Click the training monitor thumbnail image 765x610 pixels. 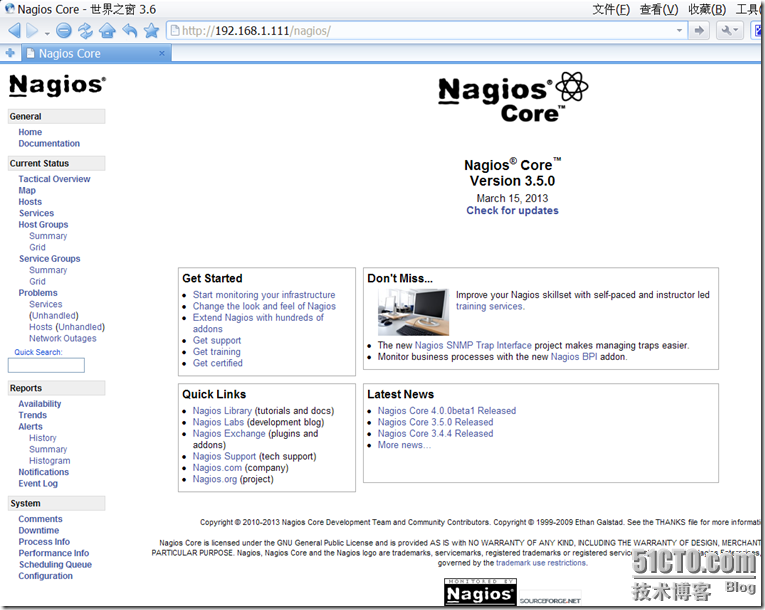413,311
